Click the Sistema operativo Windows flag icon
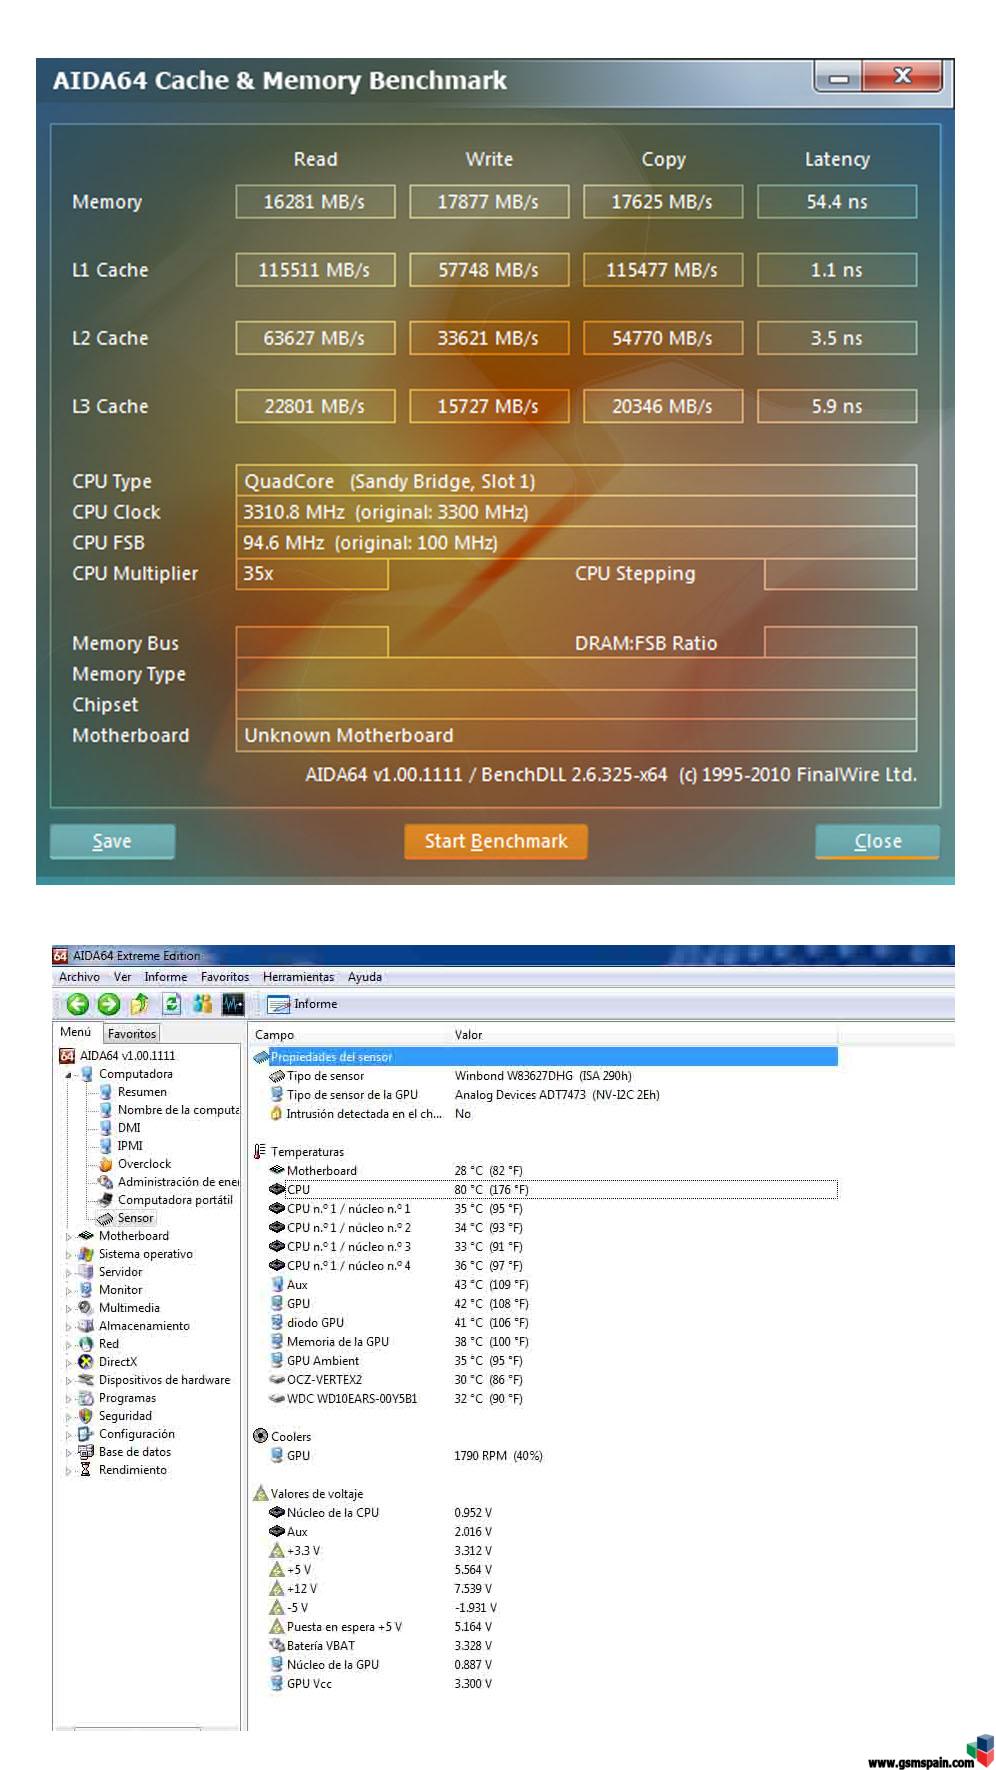996x1770 pixels. point(86,1254)
